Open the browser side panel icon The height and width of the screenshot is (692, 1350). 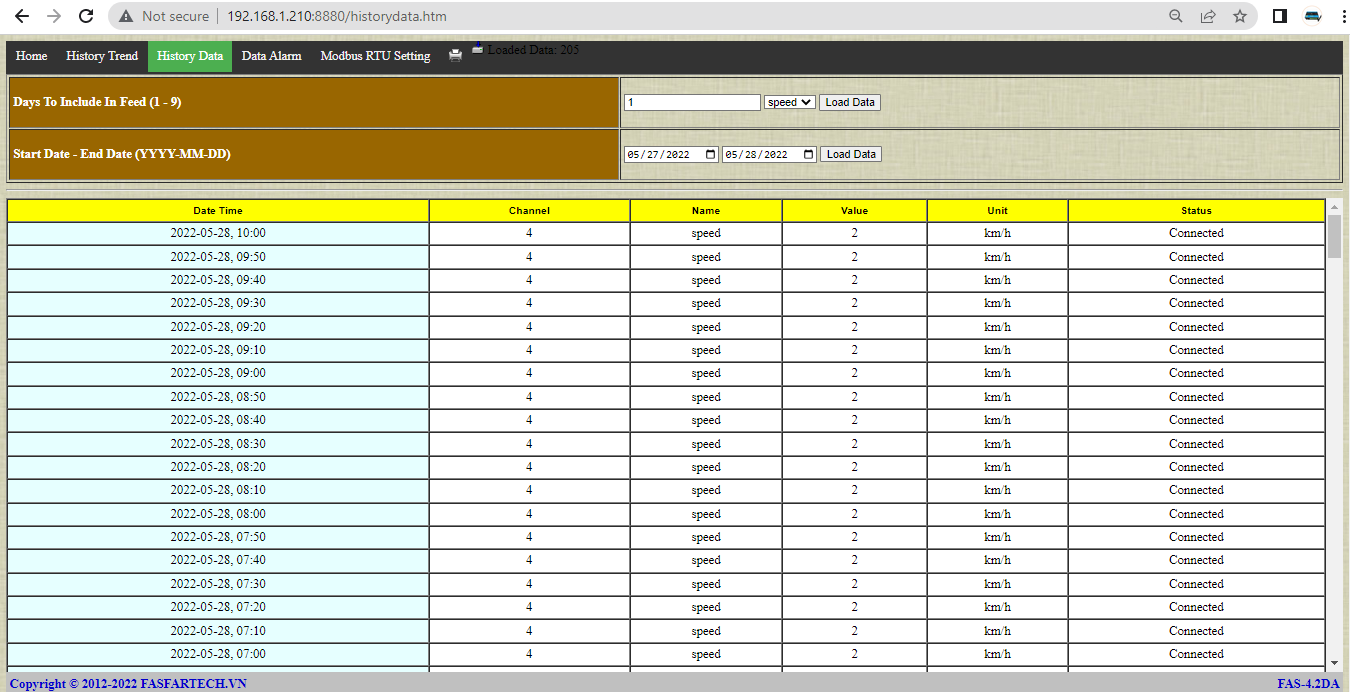coord(1279,16)
